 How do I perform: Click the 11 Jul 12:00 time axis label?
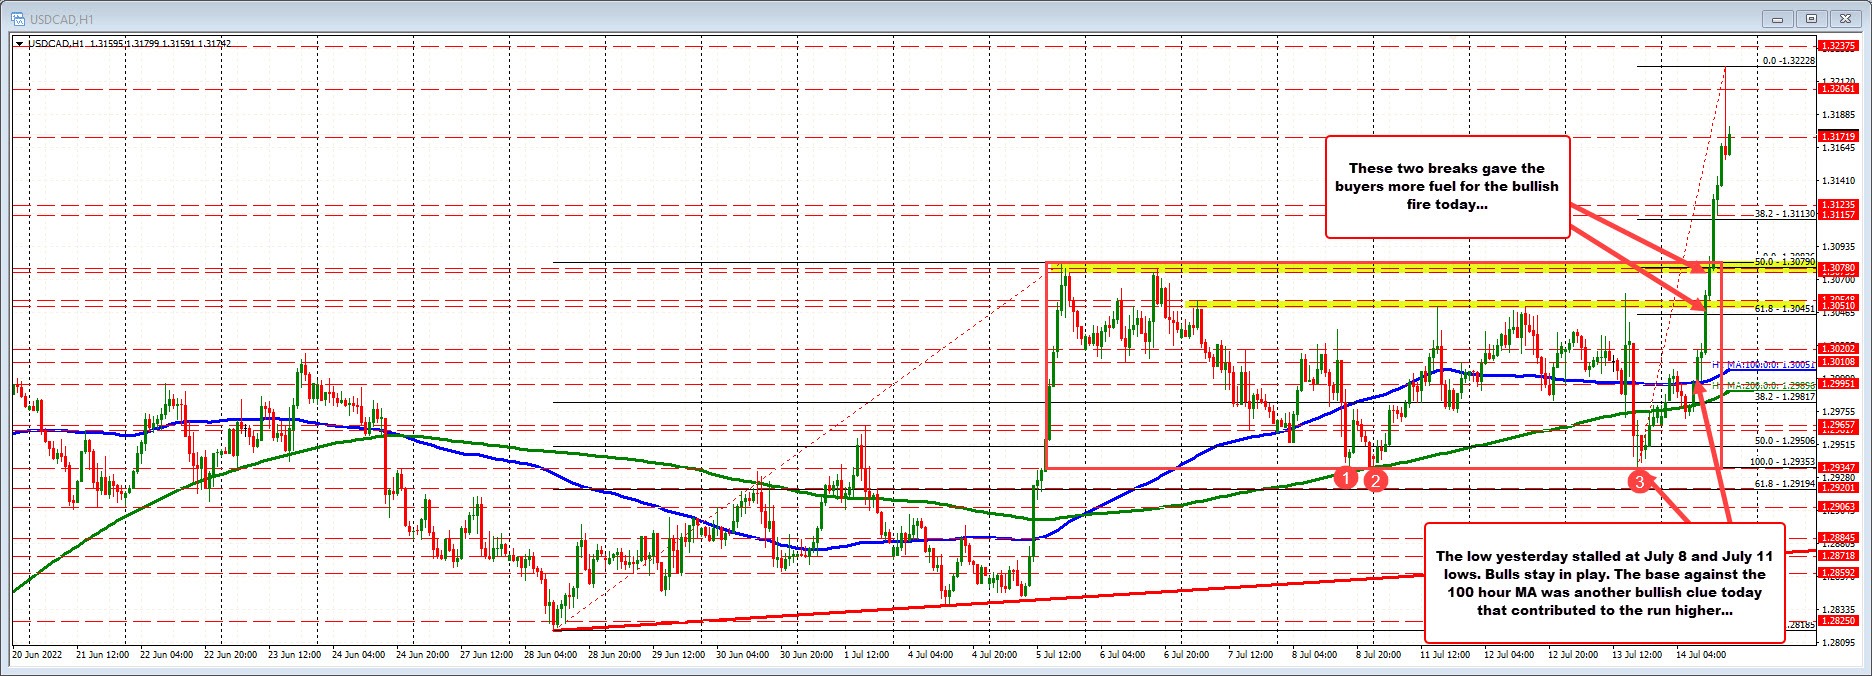[1444, 655]
